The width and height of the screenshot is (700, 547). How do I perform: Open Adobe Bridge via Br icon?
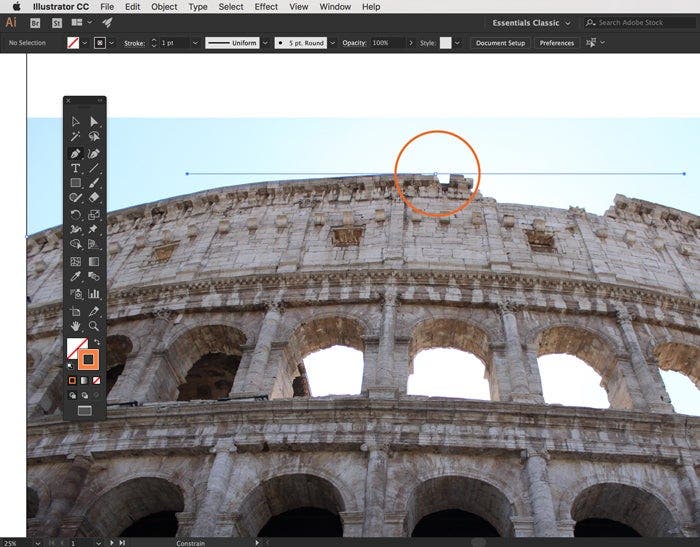(34, 22)
